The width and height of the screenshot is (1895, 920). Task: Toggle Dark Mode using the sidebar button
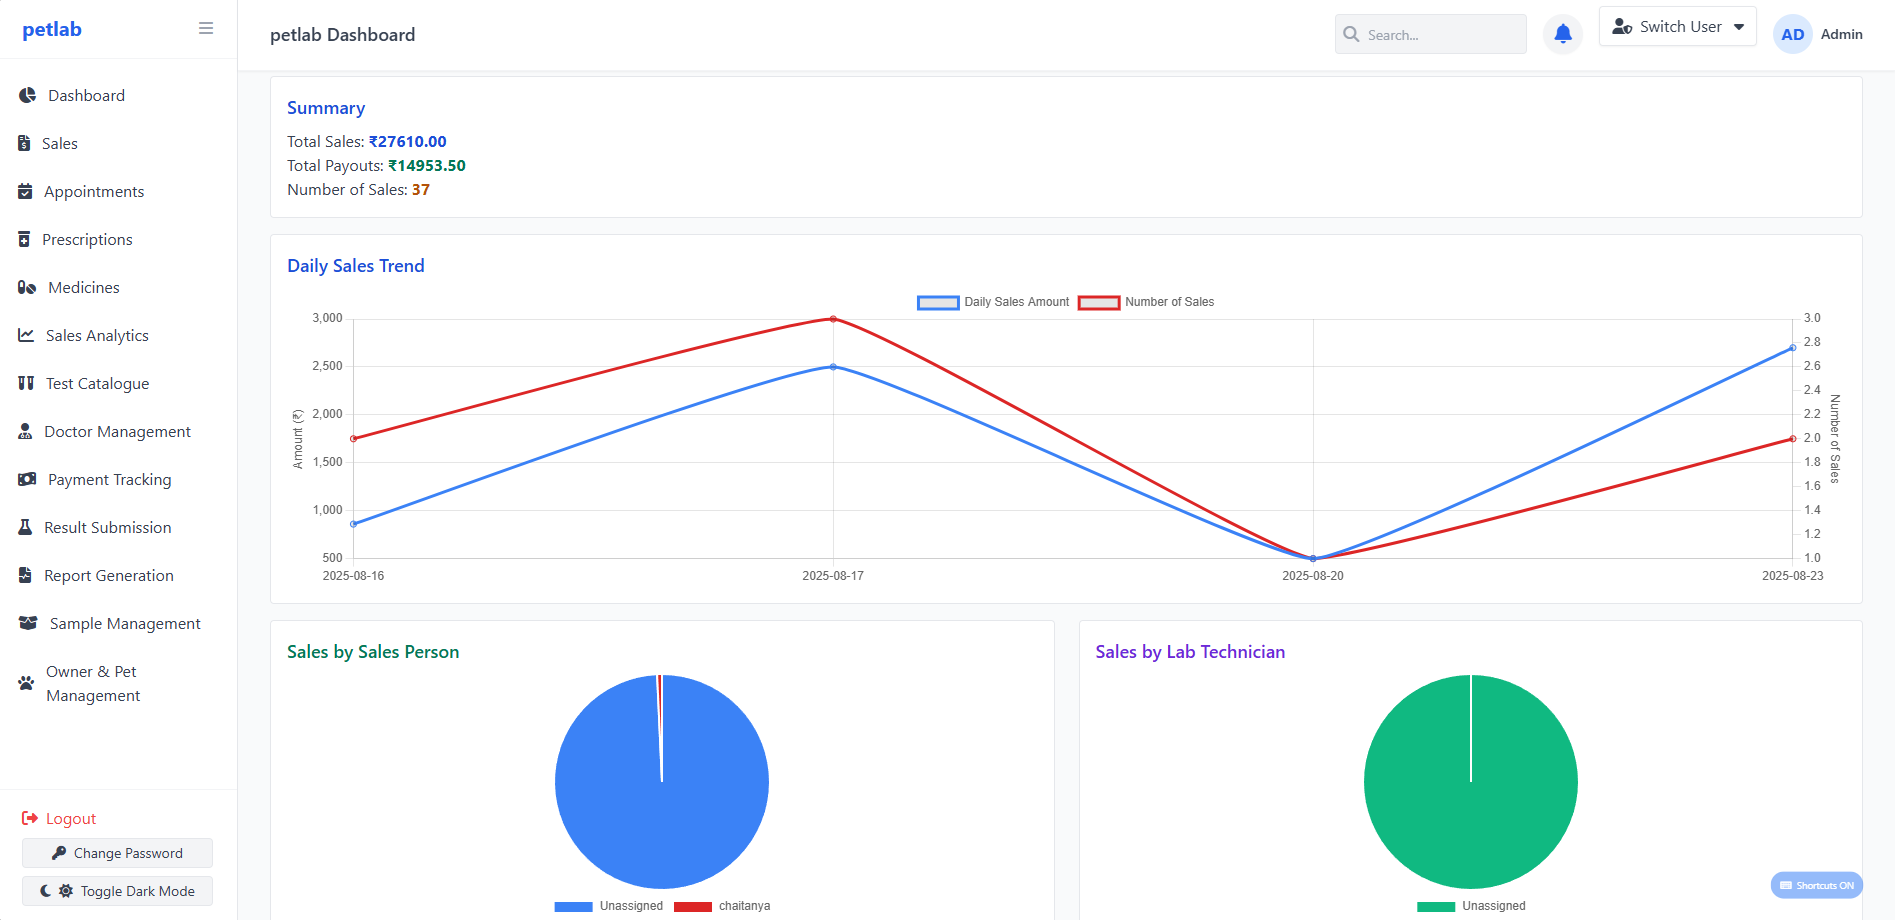click(x=117, y=890)
